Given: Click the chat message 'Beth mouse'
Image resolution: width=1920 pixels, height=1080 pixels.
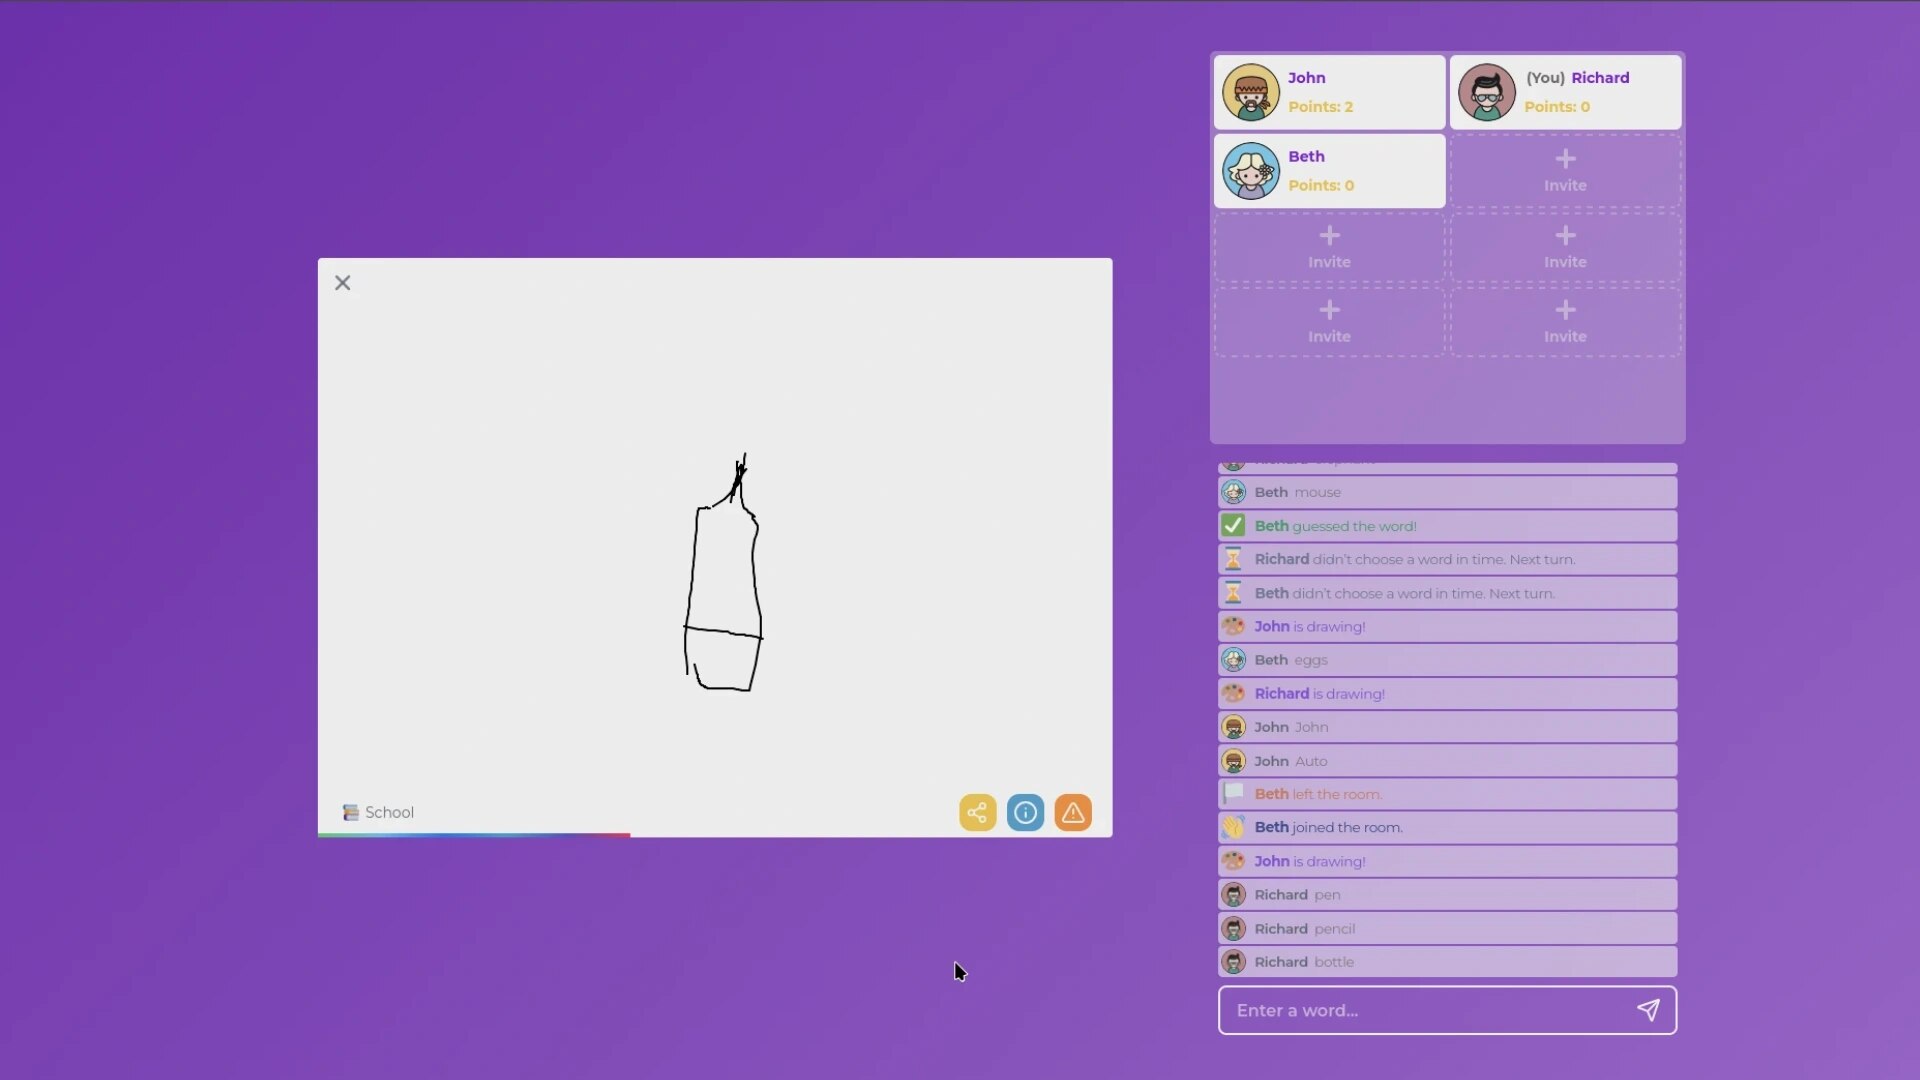Looking at the screenshot, I should (x=1447, y=492).
